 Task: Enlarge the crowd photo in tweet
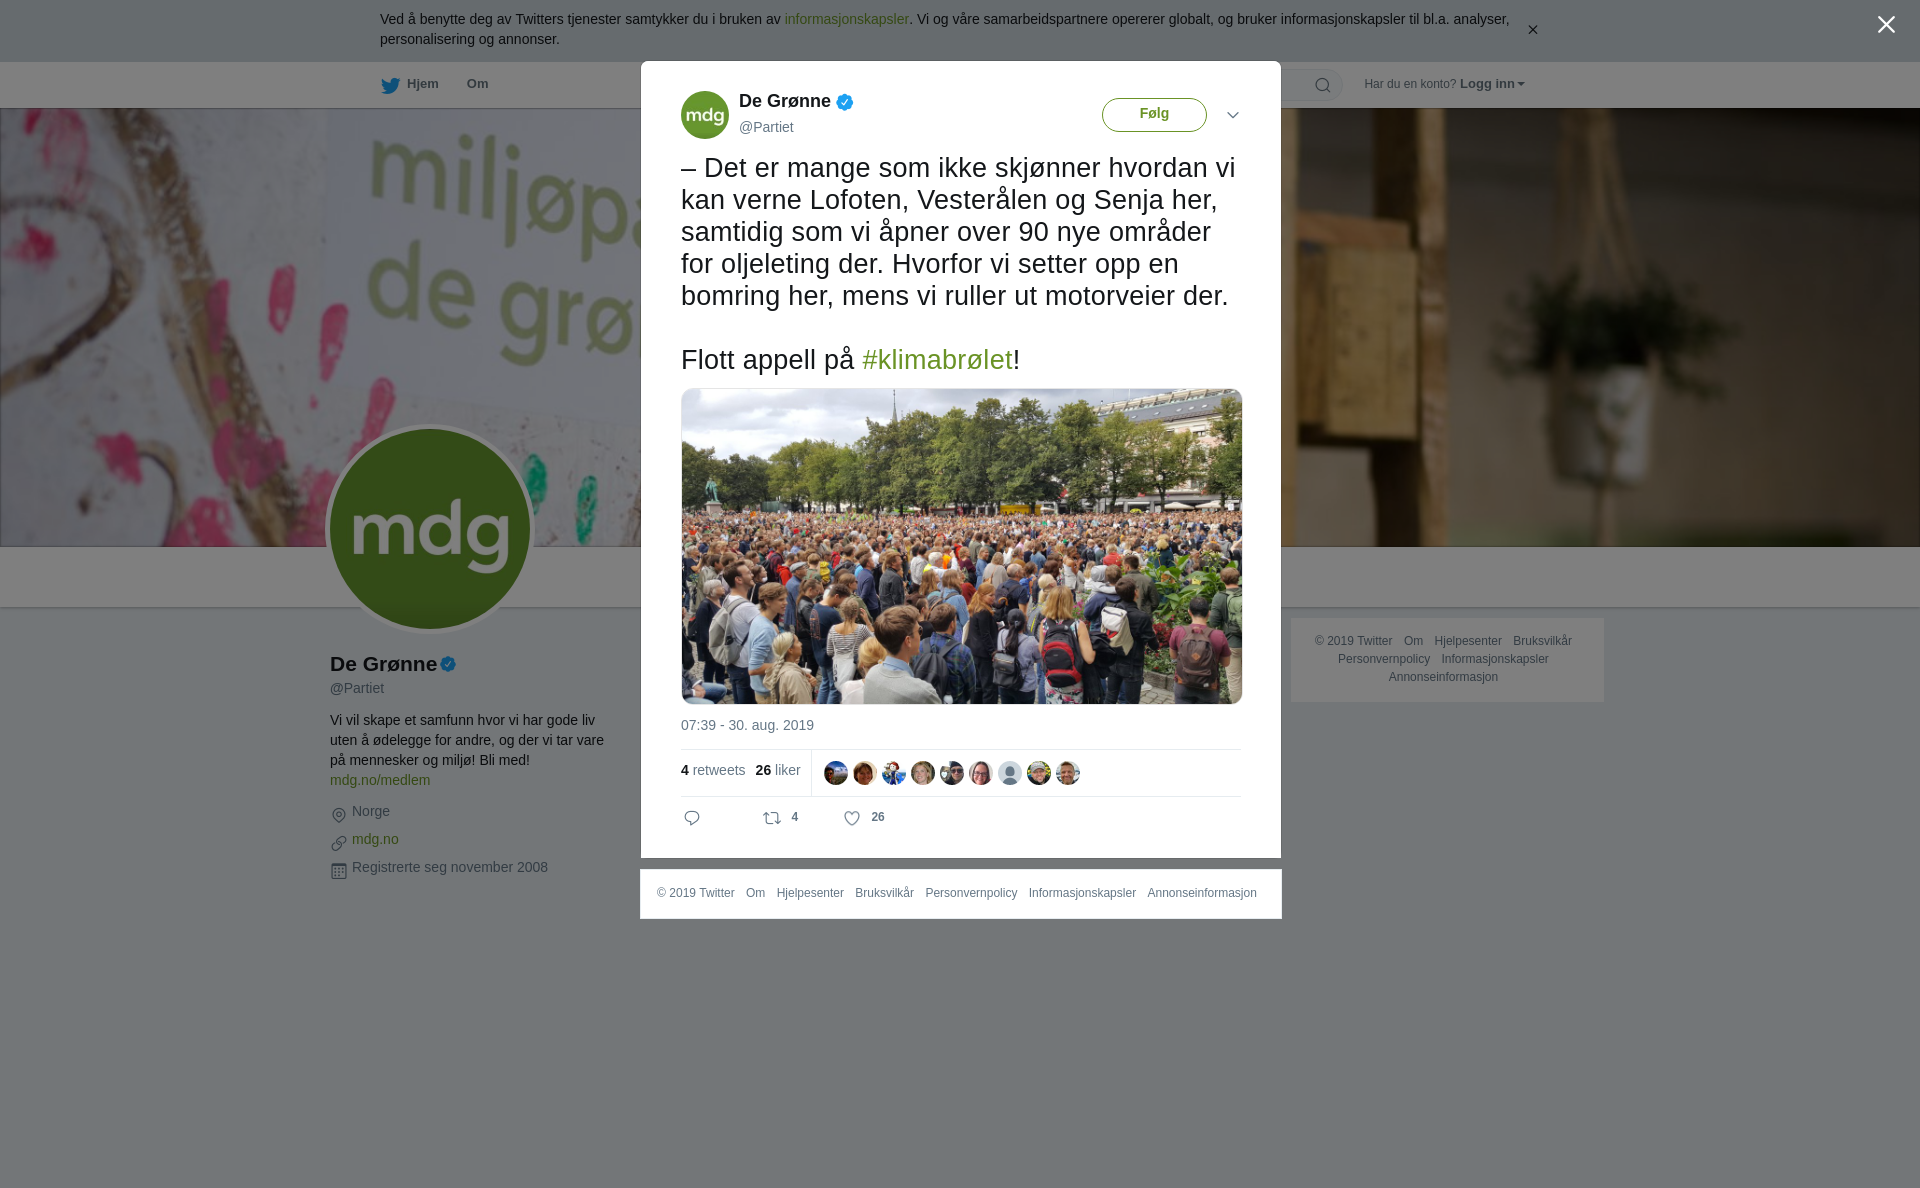point(962,546)
